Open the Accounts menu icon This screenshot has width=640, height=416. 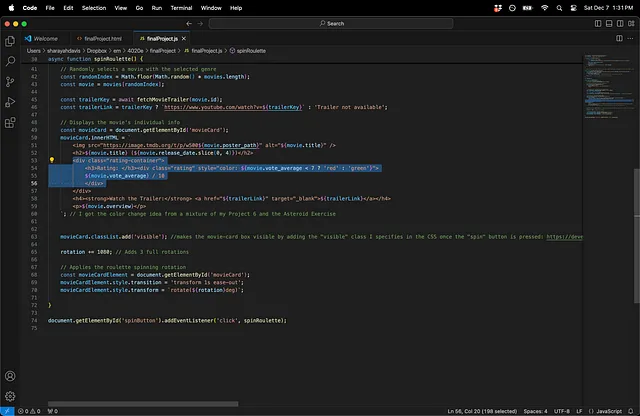click(x=10, y=376)
